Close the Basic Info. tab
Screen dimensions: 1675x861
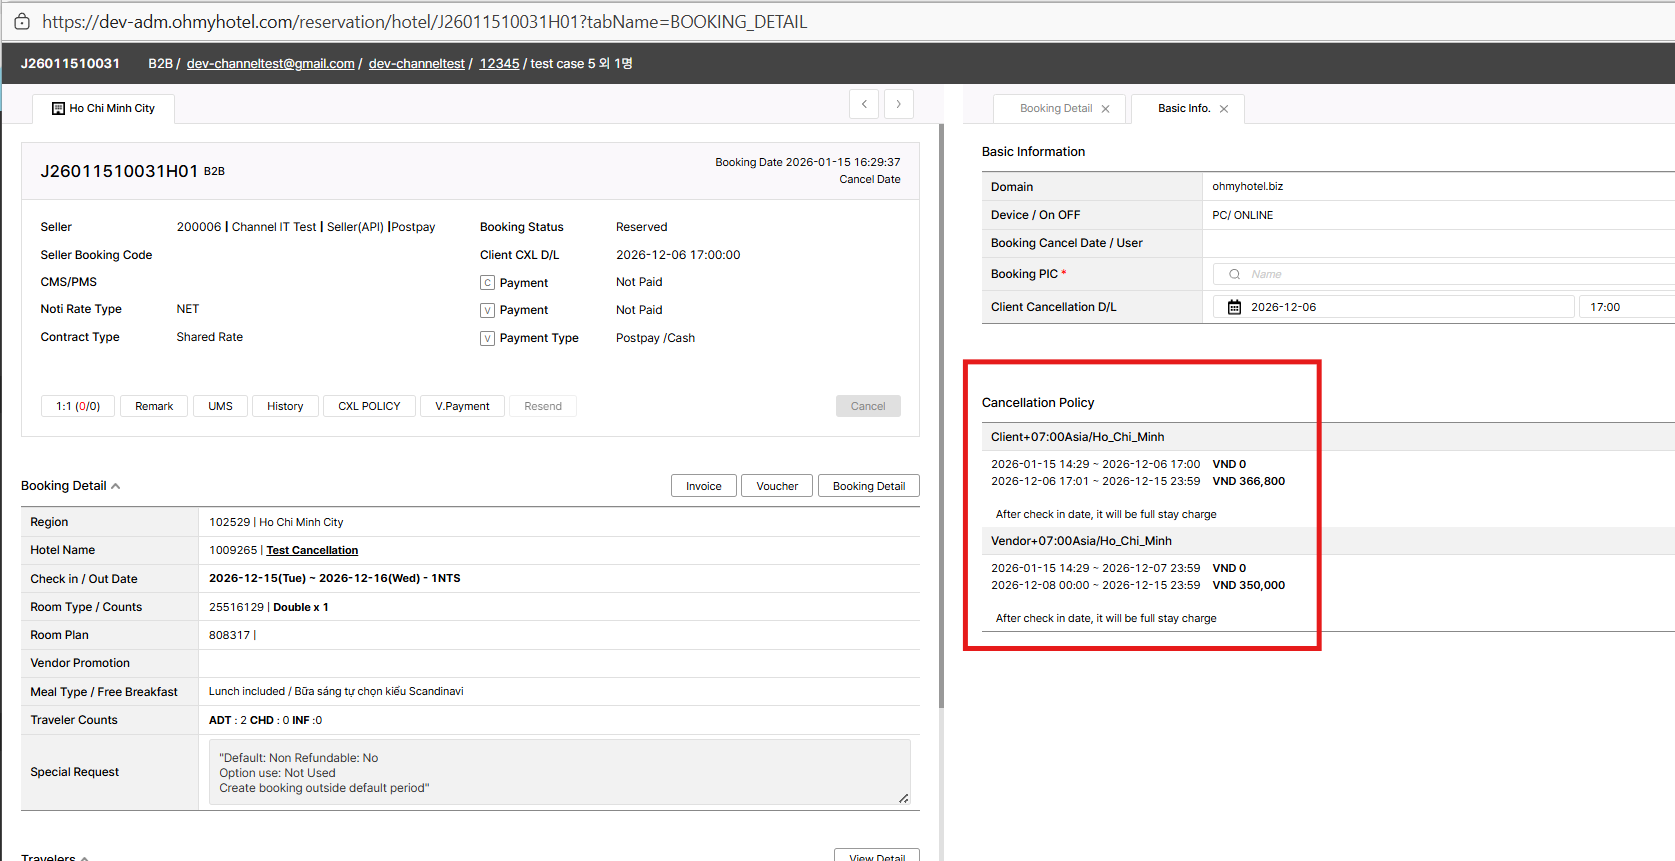point(1224,109)
